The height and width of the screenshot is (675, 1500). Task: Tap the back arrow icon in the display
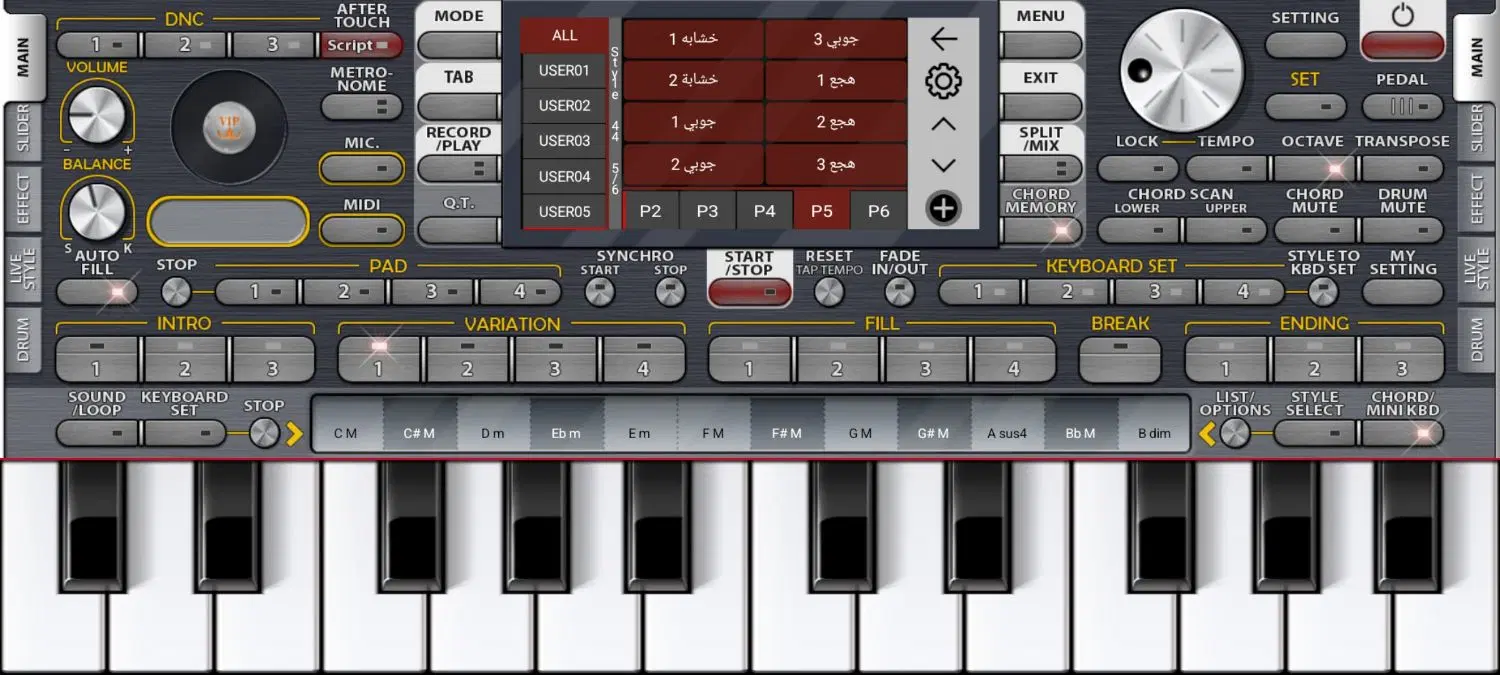(x=943, y=39)
